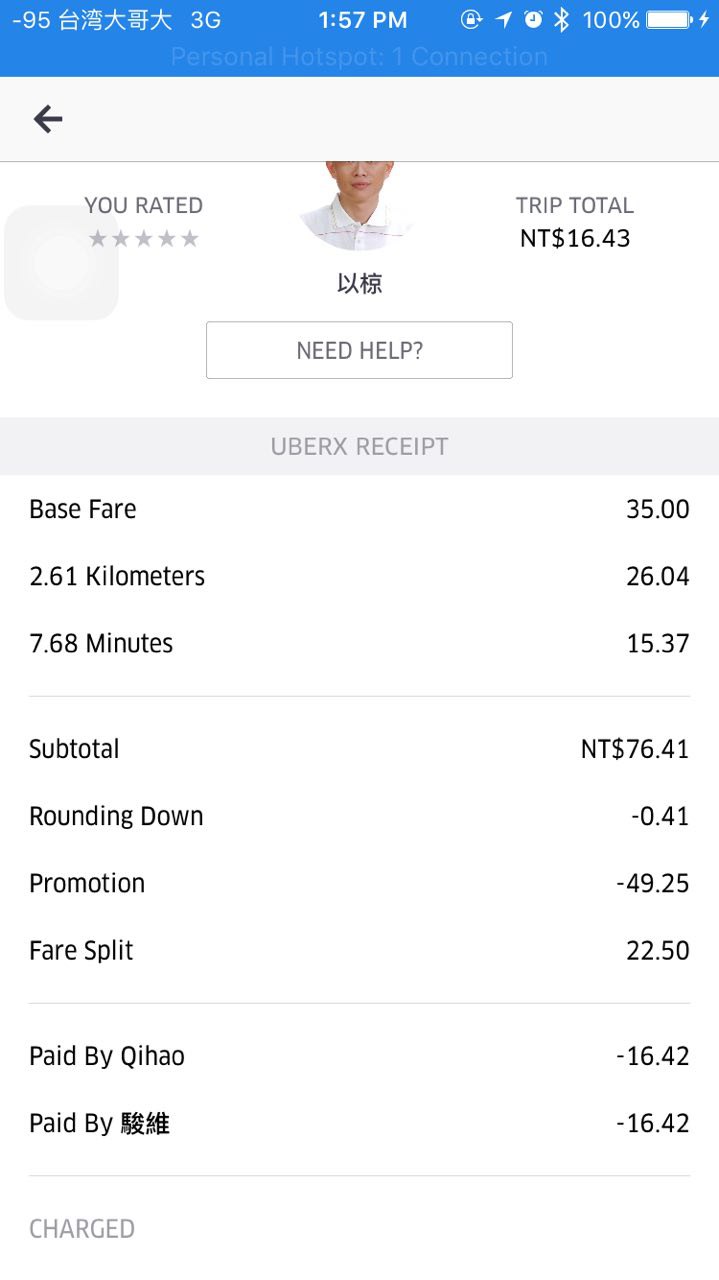Tap the alarm clock status icon
The height and width of the screenshot is (1280, 719).
(x=533, y=19)
